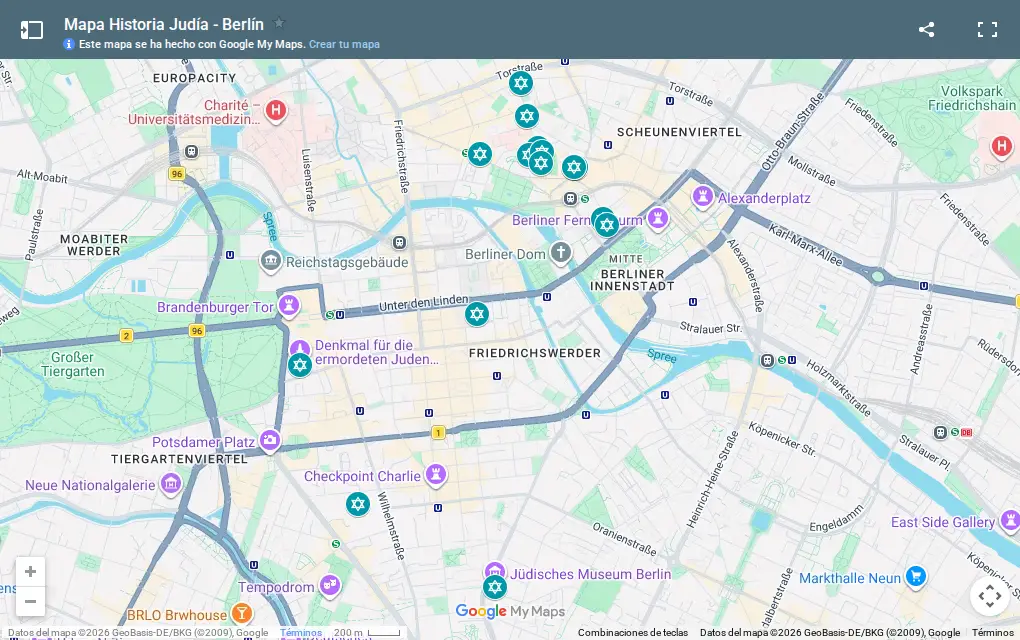Image resolution: width=1020 pixels, height=640 pixels.
Task: Click the 'Volkspark Friedrichshain' park label
Action: [972, 98]
